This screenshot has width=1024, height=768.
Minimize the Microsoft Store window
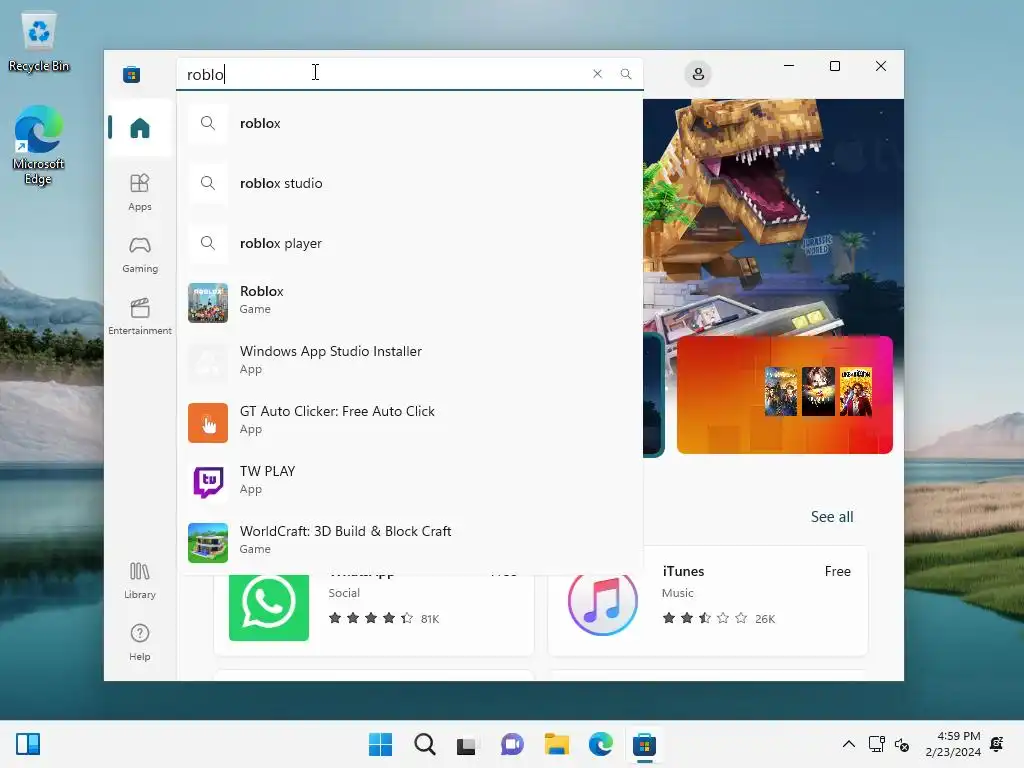789,66
